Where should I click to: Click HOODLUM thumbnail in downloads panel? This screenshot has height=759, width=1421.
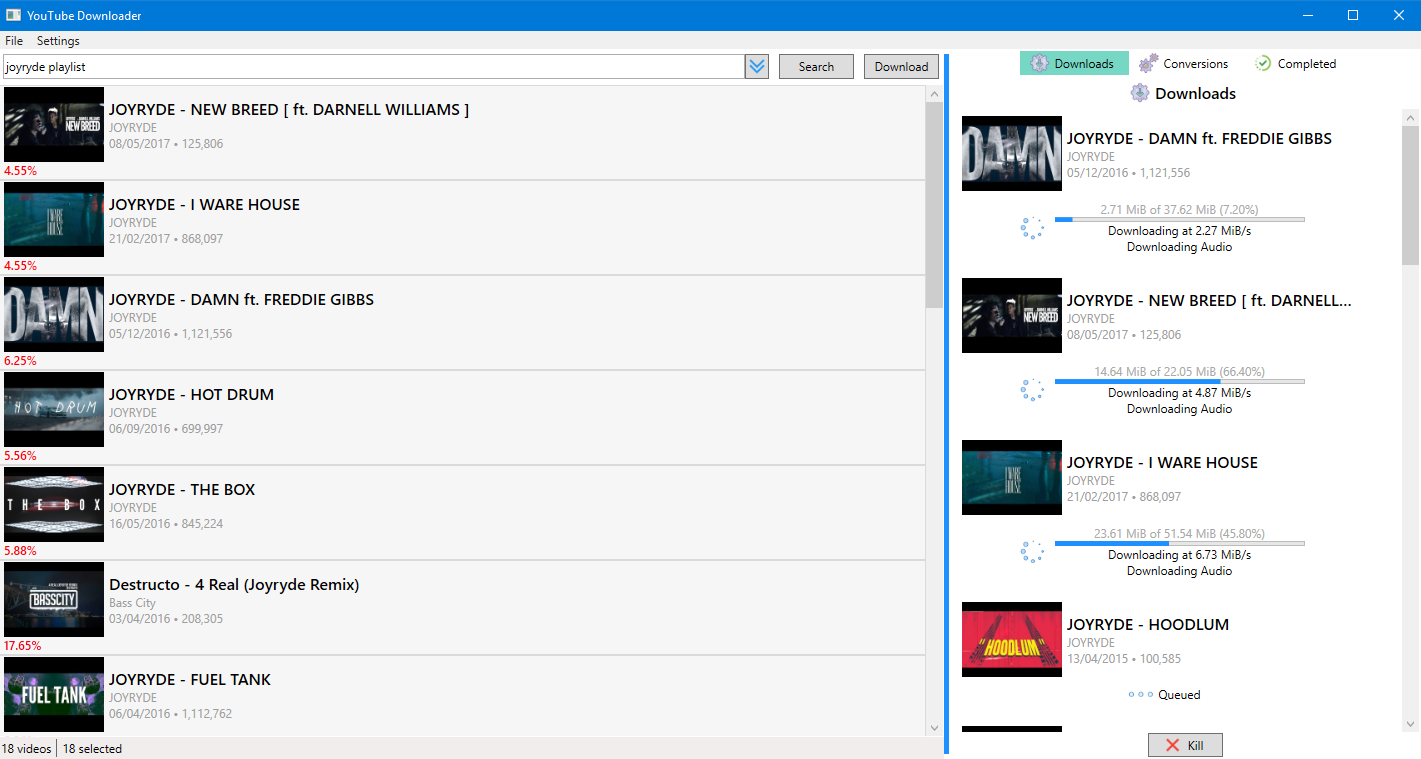point(1012,639)
